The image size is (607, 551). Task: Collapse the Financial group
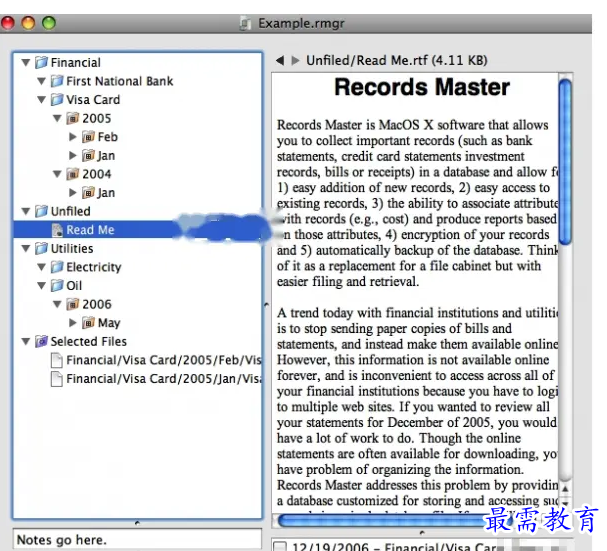(26, 62)
